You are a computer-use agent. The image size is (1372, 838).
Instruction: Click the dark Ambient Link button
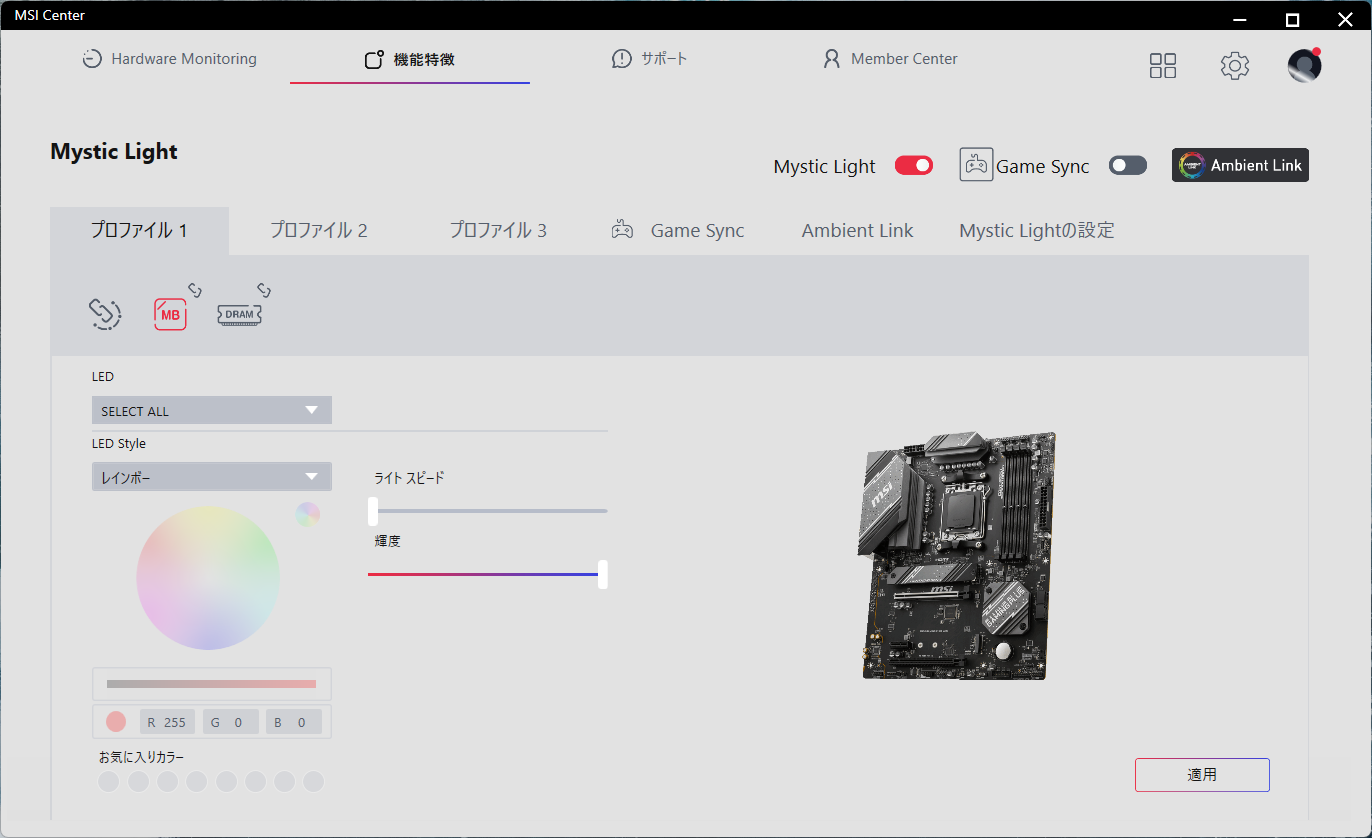[1240, 165]
